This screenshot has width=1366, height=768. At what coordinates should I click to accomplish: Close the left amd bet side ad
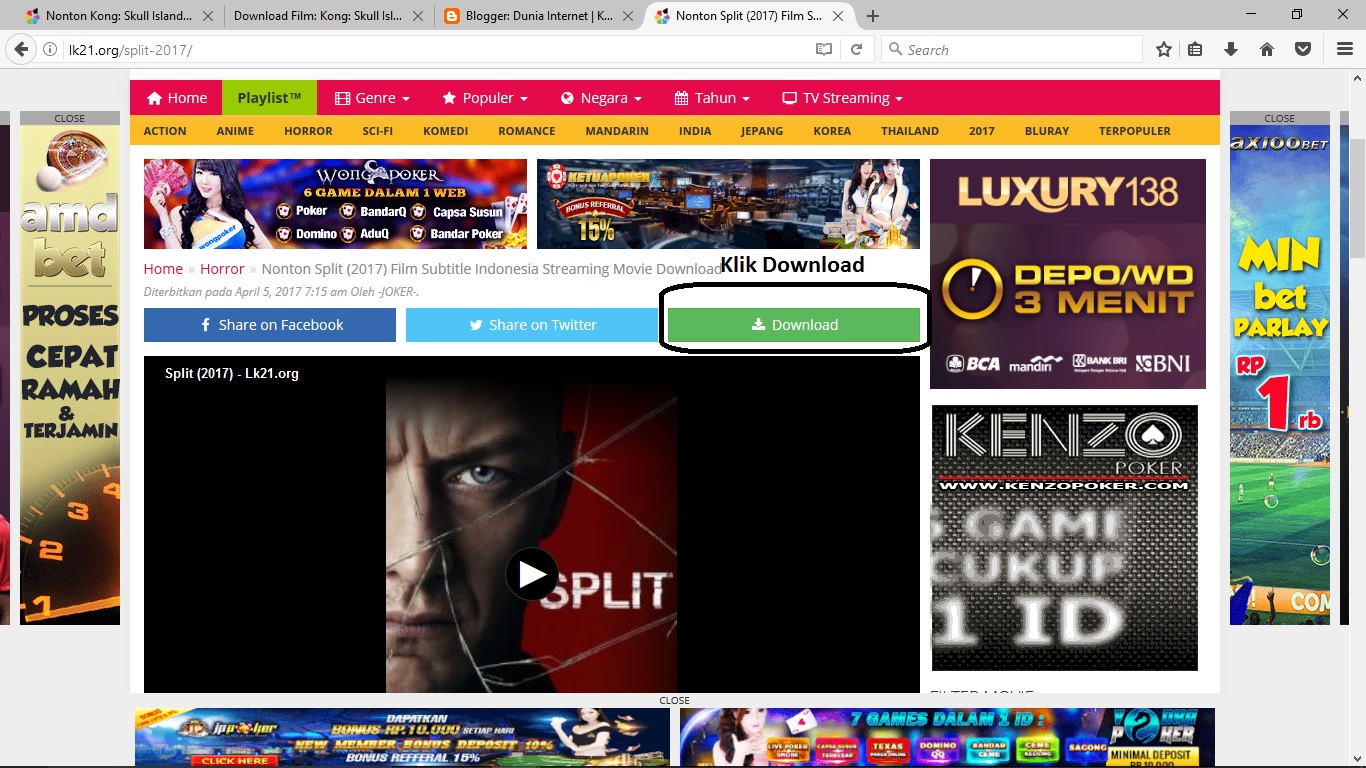pos(70,118)
